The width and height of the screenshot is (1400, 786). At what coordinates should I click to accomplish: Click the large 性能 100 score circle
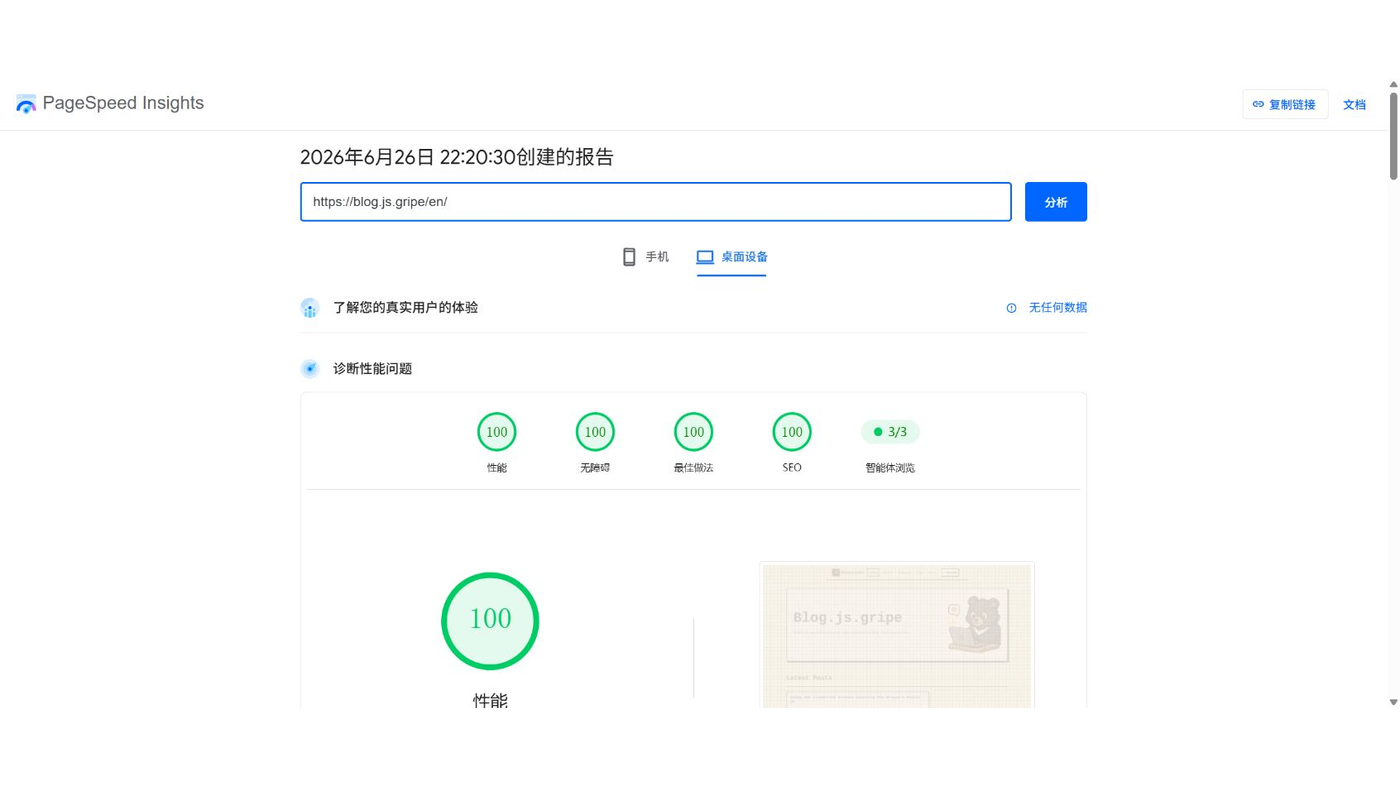[x=490, y=621]
